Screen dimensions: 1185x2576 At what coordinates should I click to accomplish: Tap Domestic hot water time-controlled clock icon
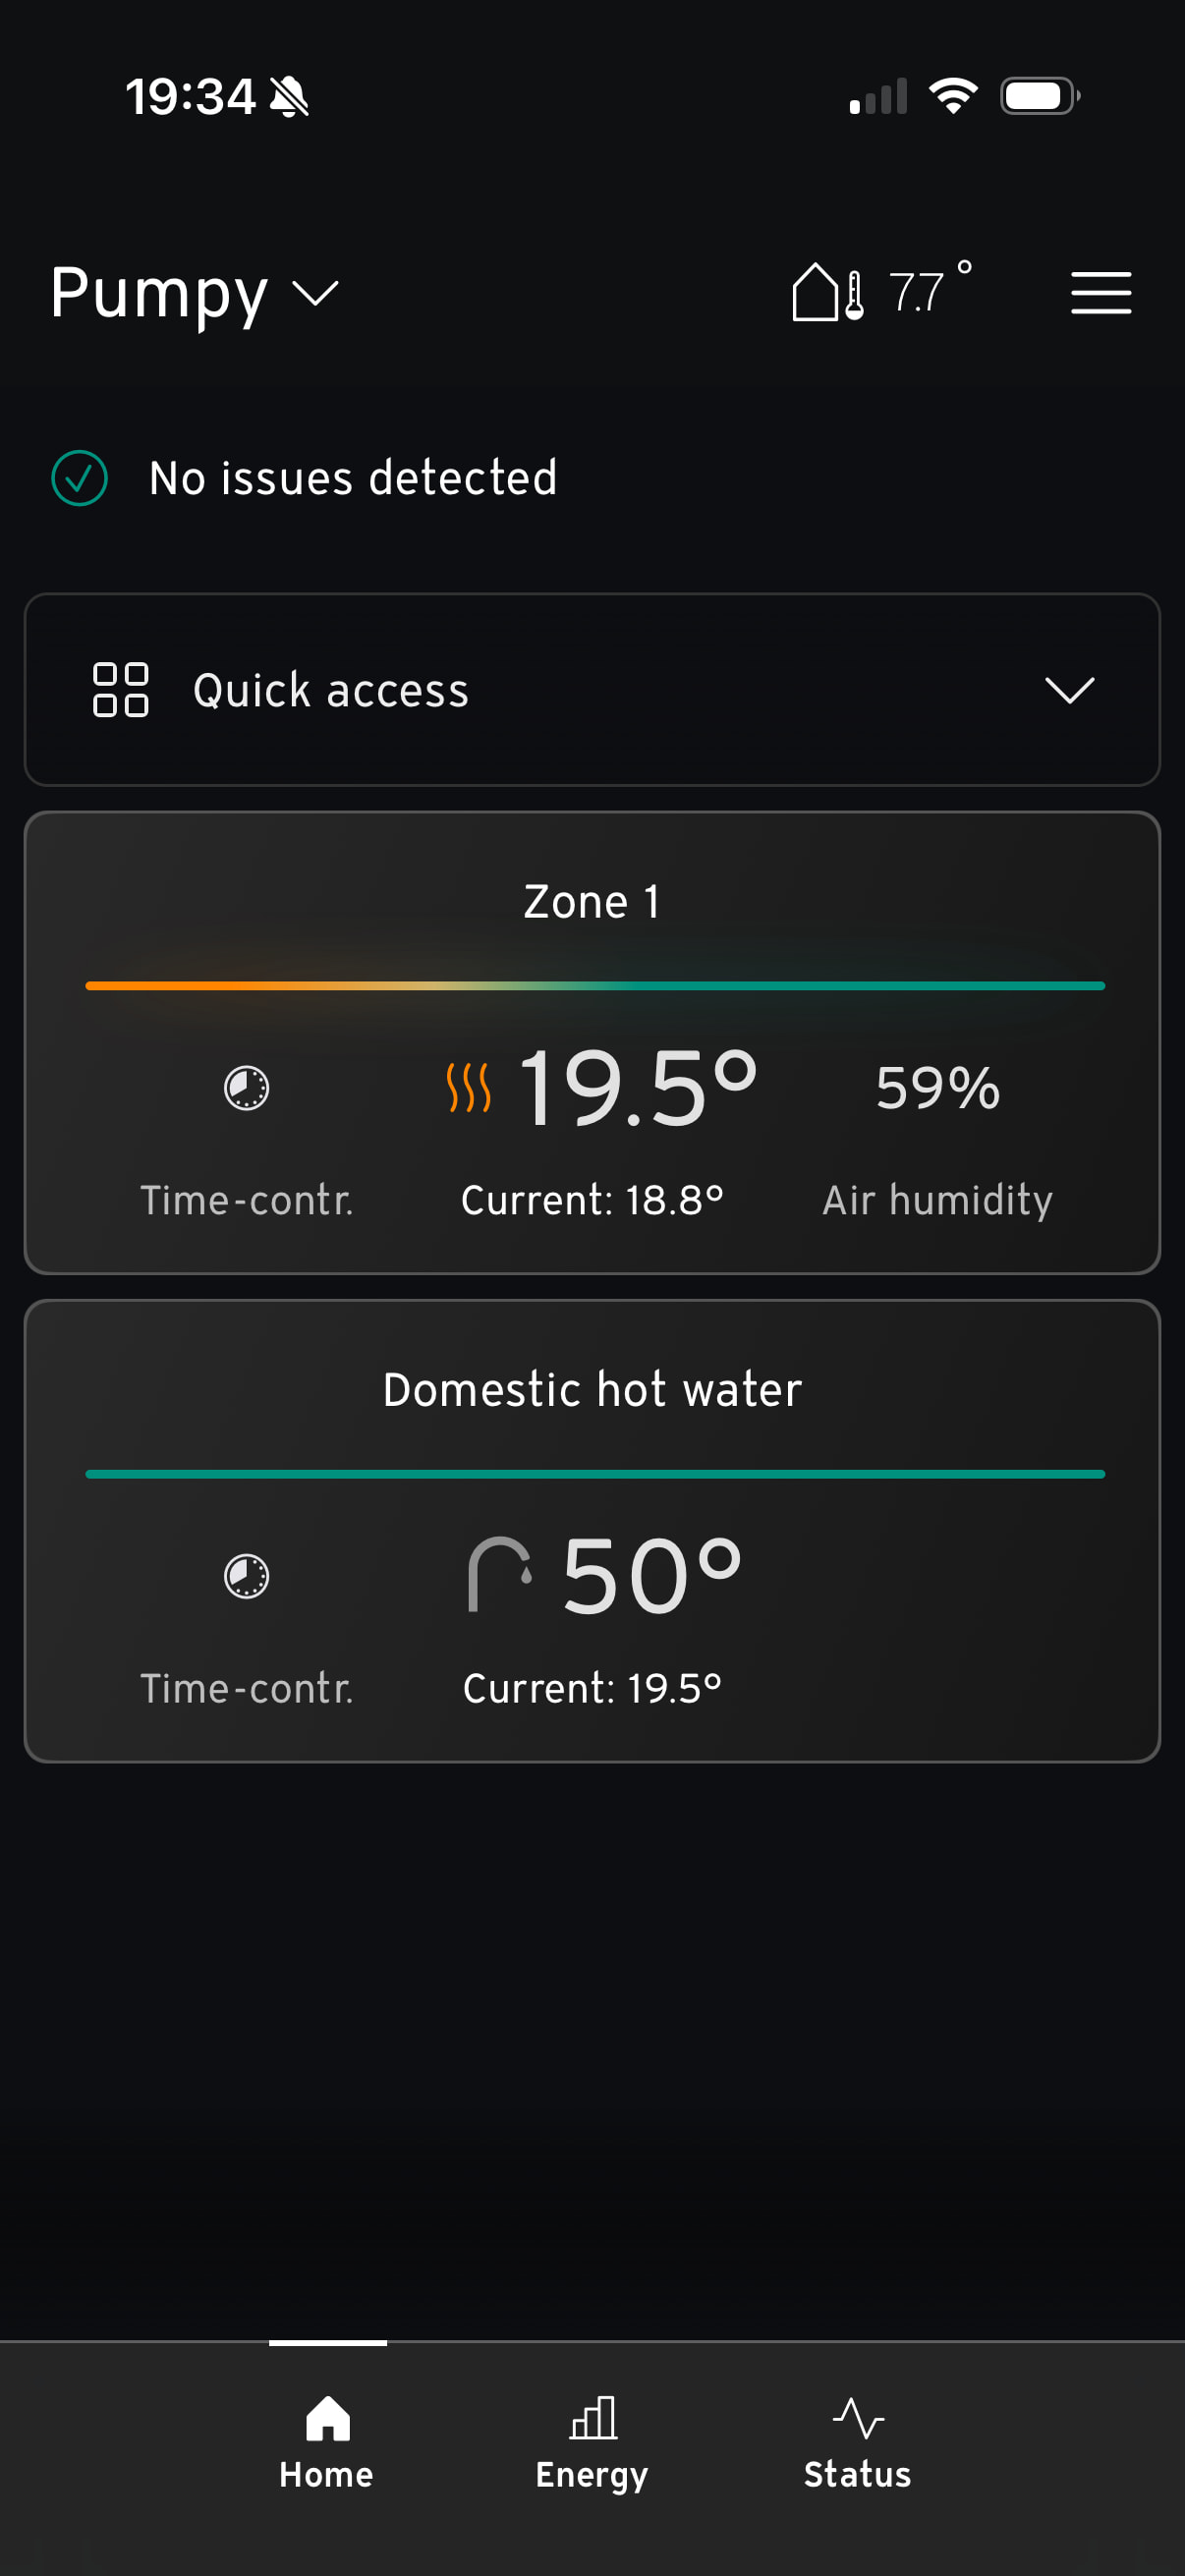[246, 1577]
